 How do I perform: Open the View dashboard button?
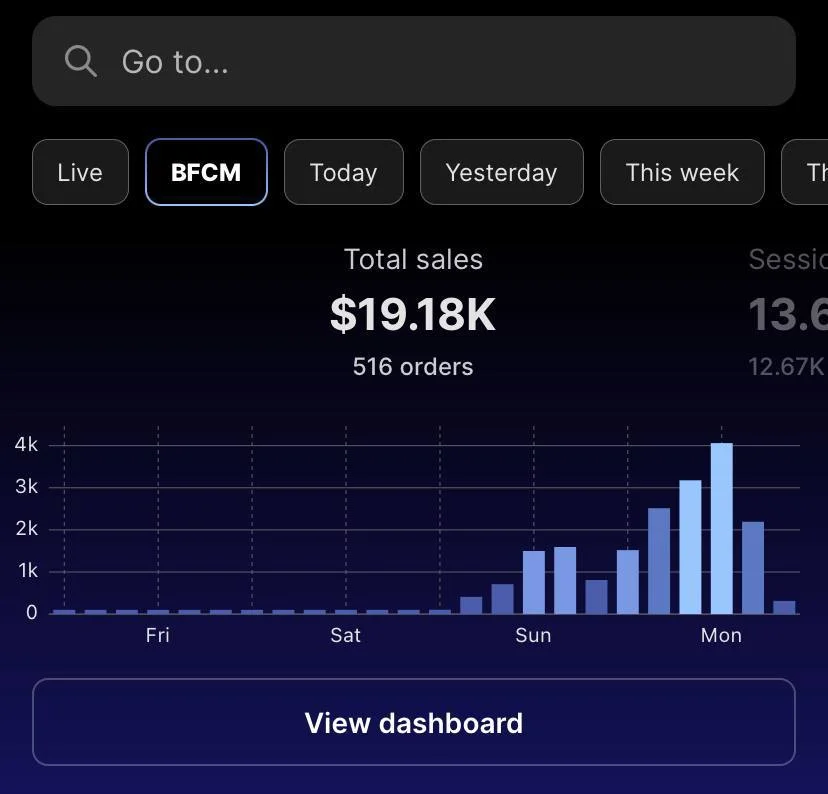pyautogui.click(x=413, y=722)
